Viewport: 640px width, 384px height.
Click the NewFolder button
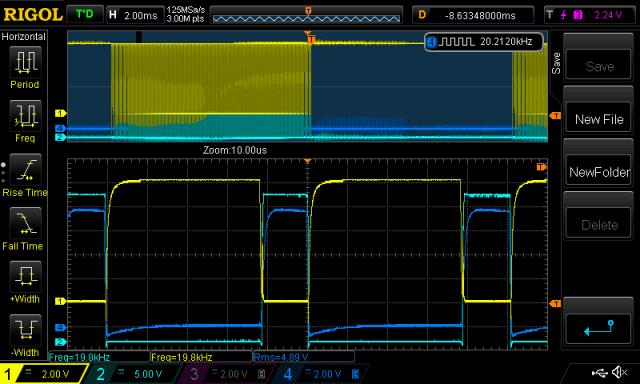click(x=598, y=172)
